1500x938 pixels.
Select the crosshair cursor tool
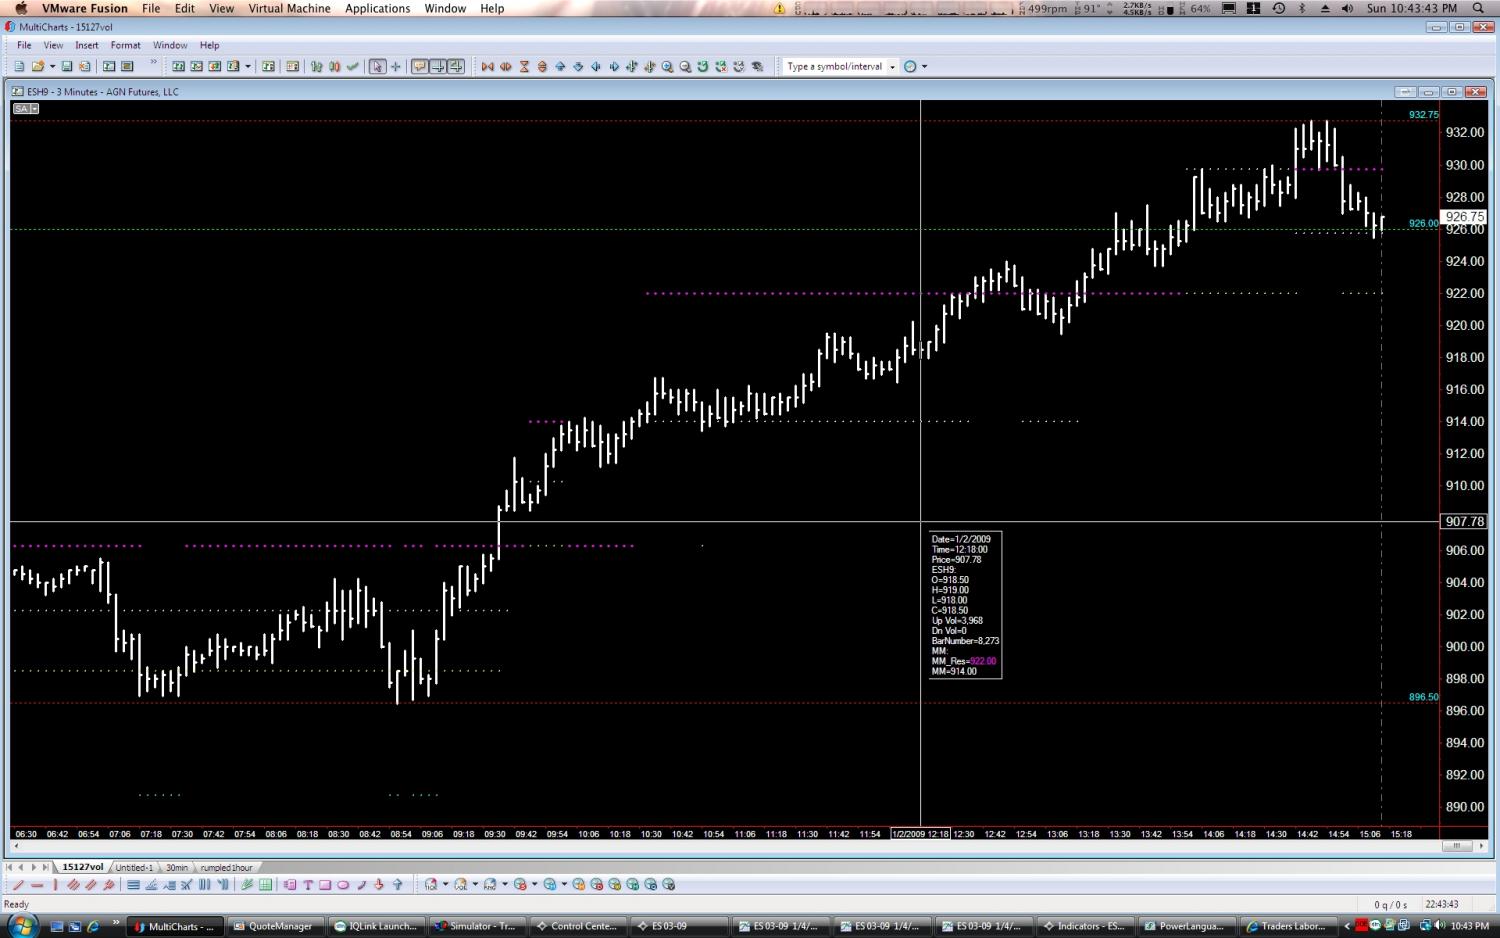pos(396,66)
